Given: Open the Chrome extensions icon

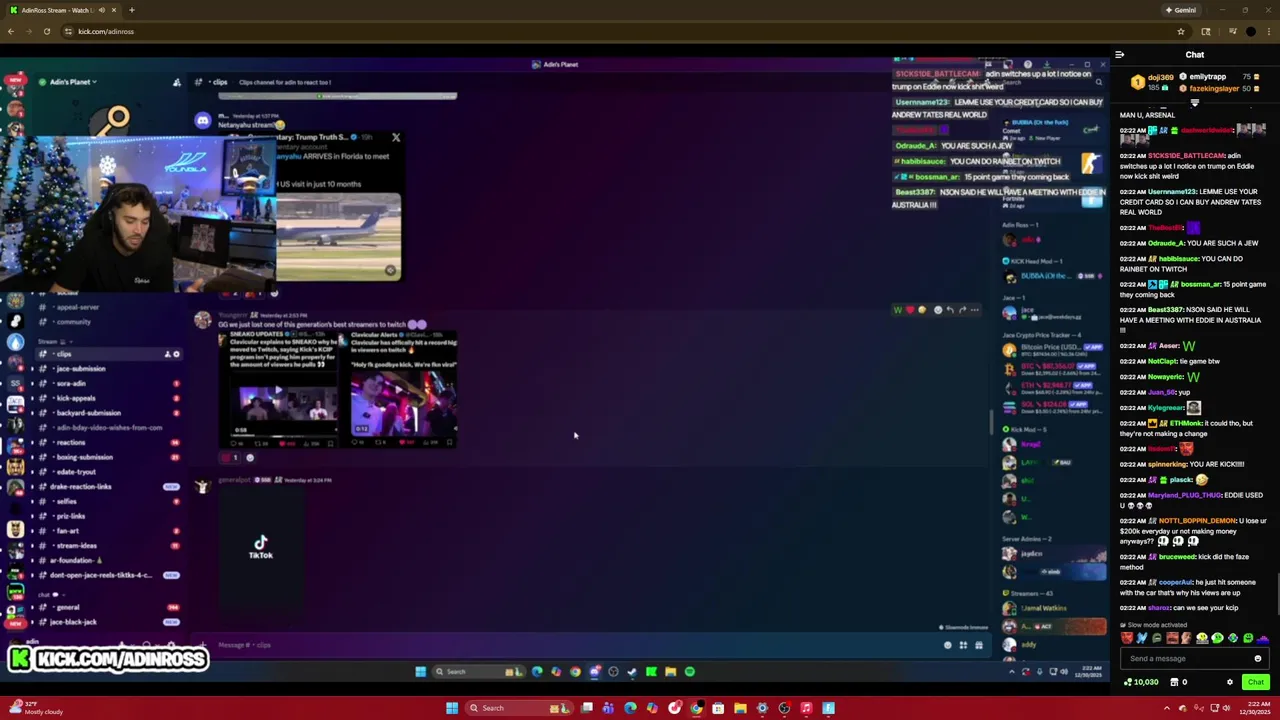Looking at the screenshot, I should coord(1206,31).
